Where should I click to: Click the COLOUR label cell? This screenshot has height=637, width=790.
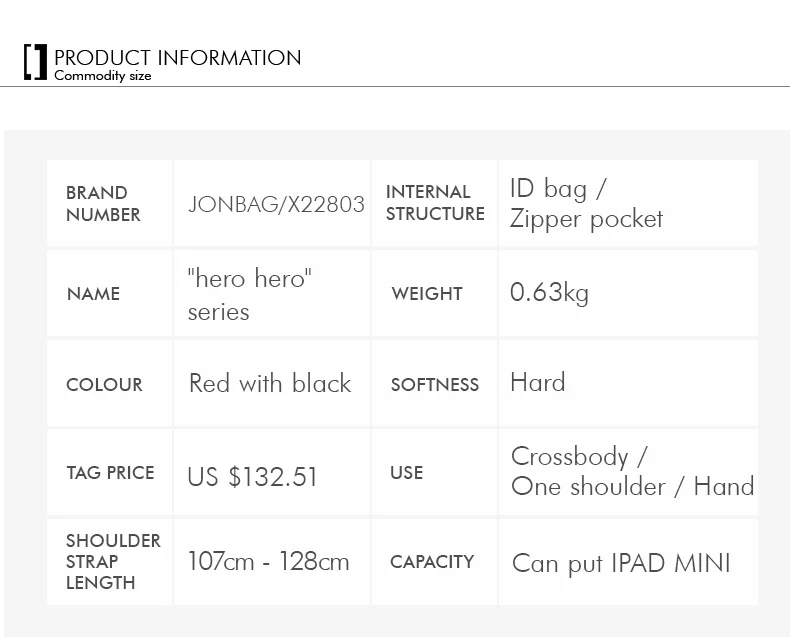point(109,383)
